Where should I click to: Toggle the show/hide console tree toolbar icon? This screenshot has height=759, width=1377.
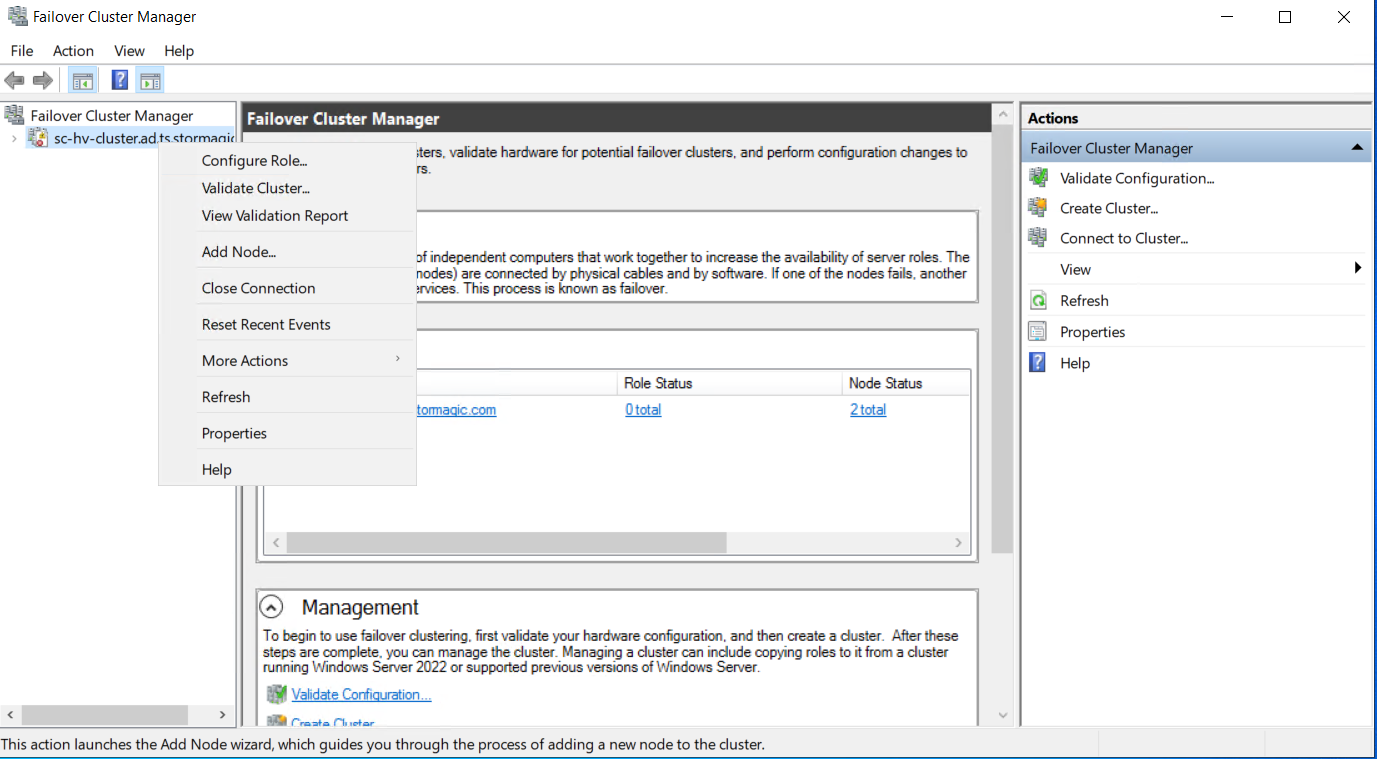coord(83,80)
